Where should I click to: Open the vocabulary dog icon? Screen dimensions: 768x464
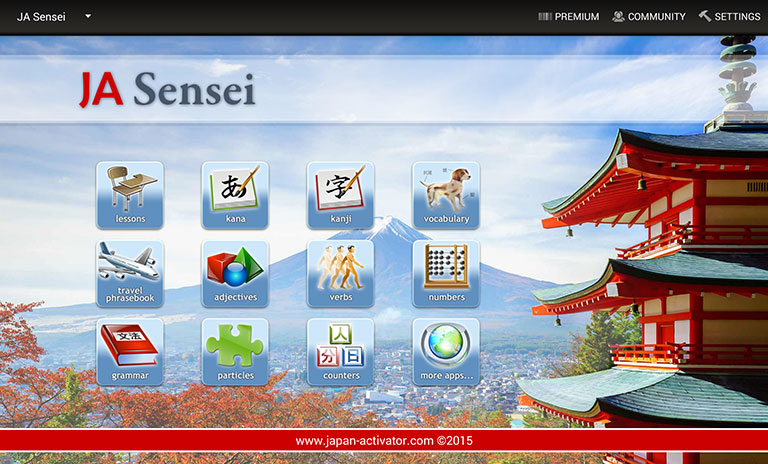pyautogui.click(x=446, y=195)
